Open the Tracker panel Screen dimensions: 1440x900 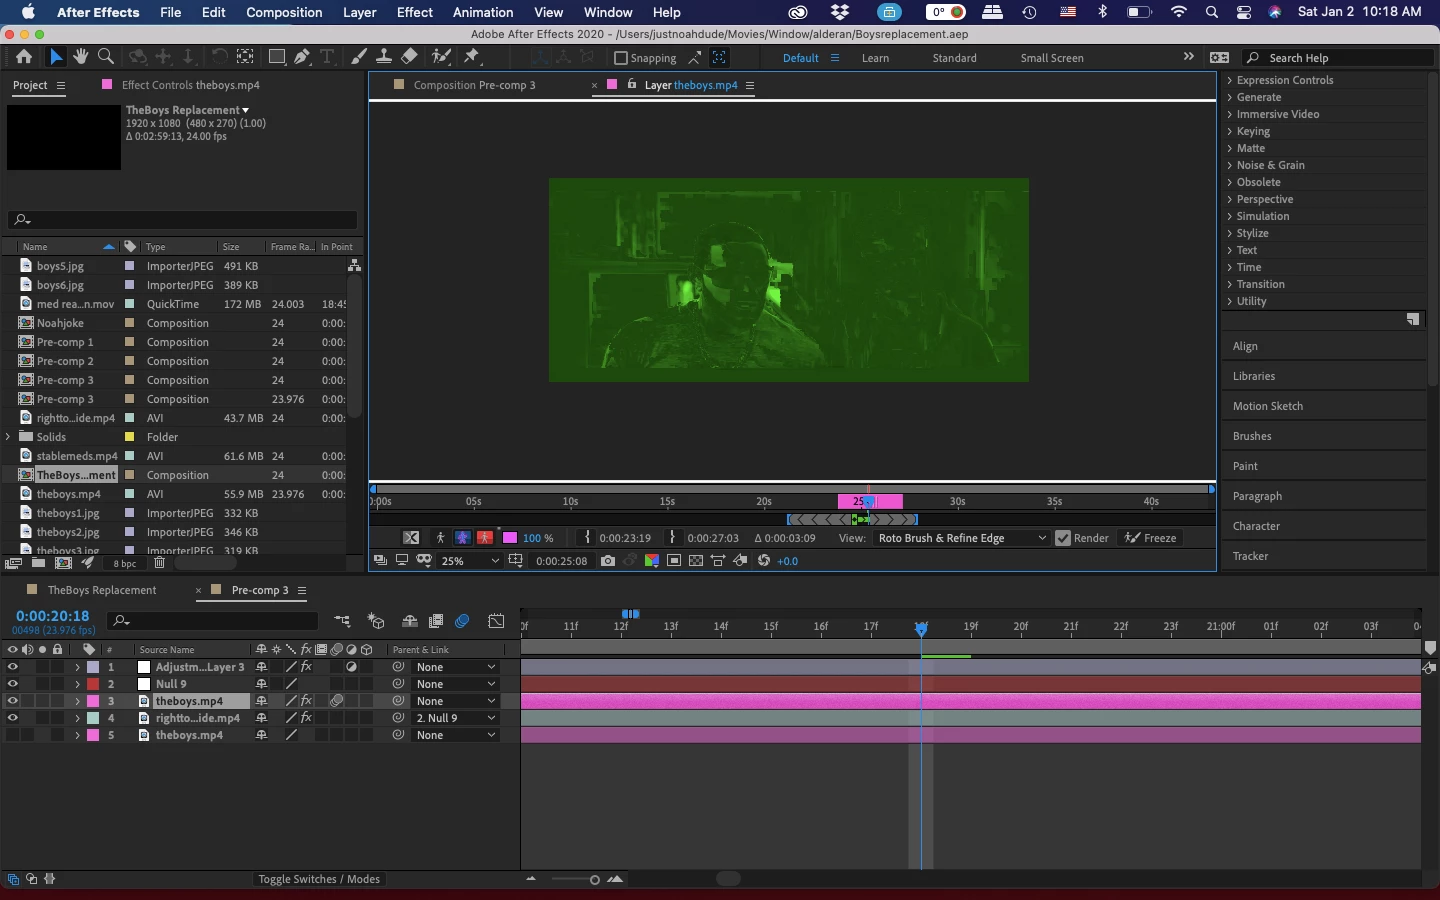point(1250,556)
